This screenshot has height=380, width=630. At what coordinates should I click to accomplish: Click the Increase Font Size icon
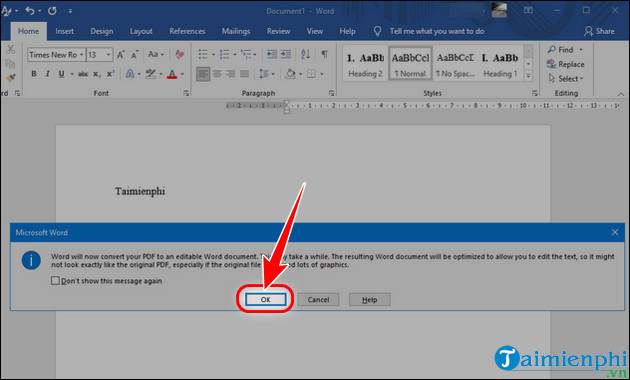point(120,55)
